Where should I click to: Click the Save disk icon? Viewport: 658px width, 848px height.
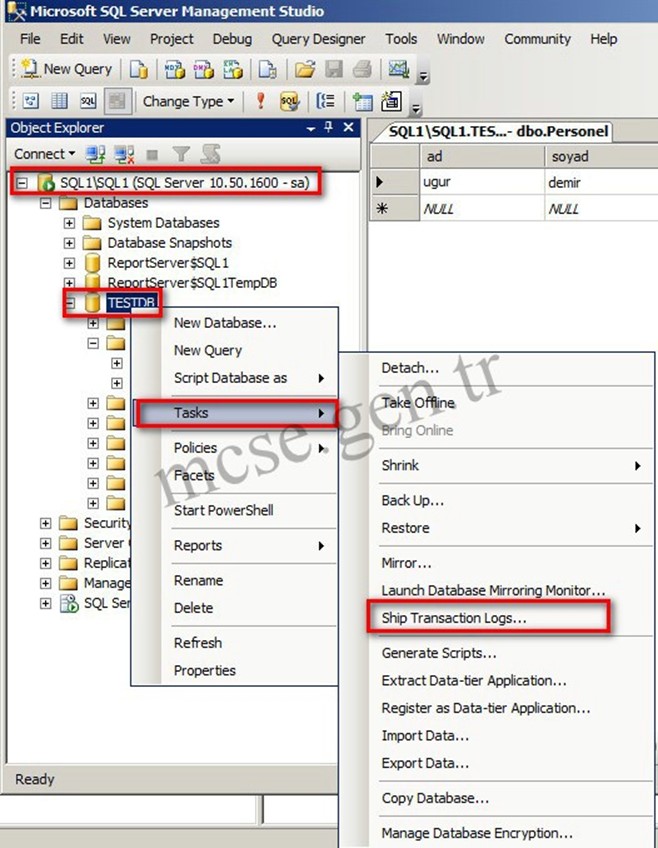pos(334,69)
